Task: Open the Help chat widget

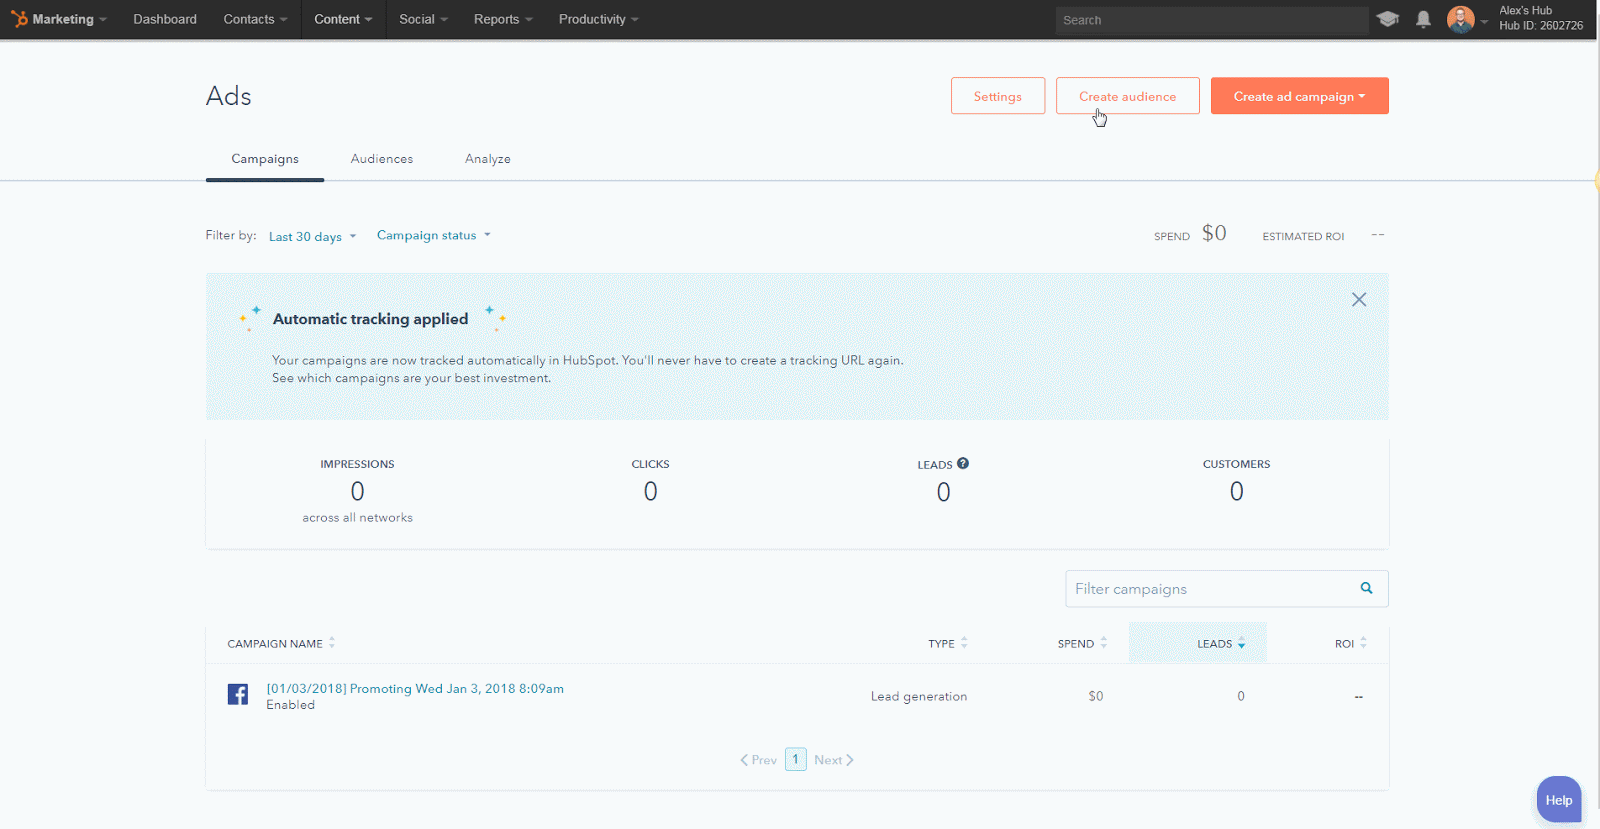Action: point(1558,800)
